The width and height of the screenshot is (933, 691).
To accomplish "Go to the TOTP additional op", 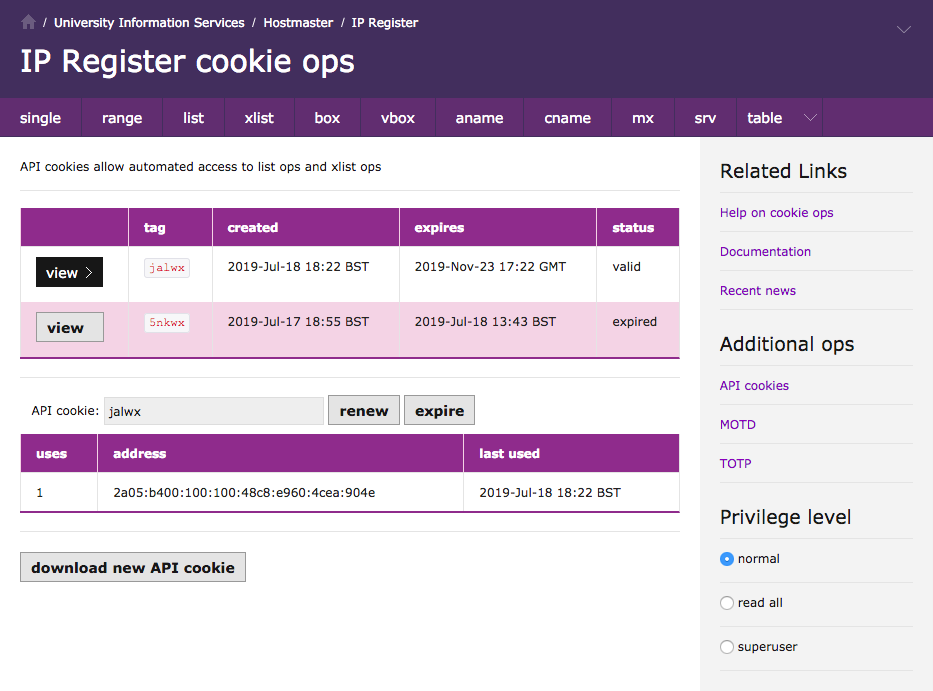I will [x=735, y=464].
